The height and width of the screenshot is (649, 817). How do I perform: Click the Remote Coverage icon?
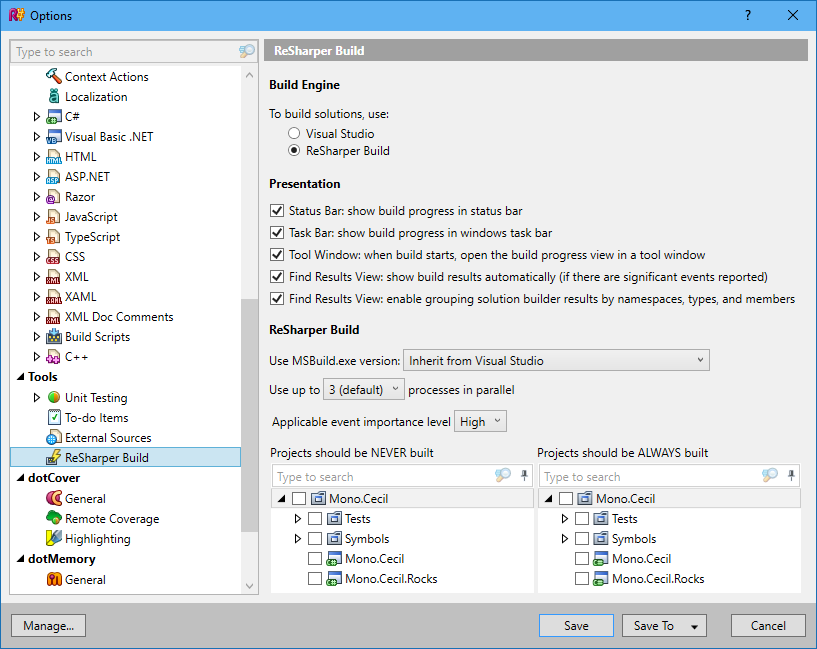[x=54, y=518]
